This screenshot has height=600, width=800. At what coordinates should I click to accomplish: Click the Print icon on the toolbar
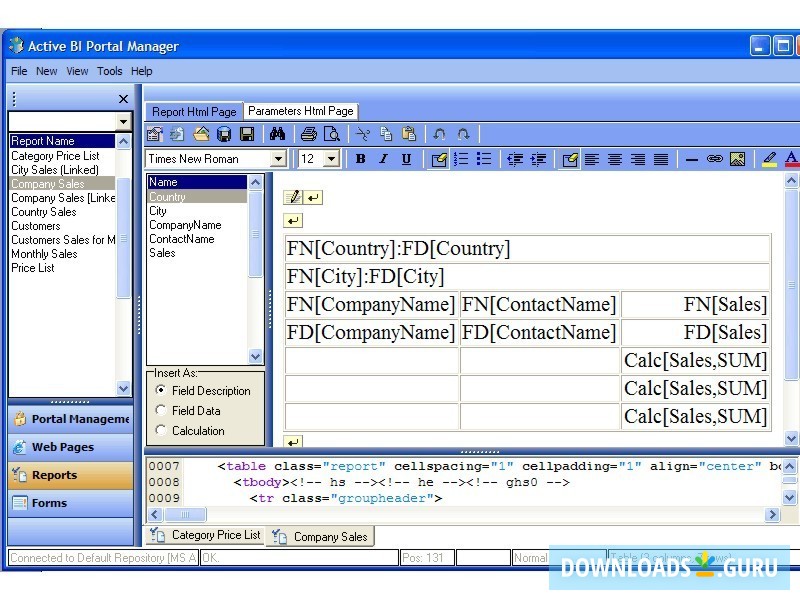307,133
